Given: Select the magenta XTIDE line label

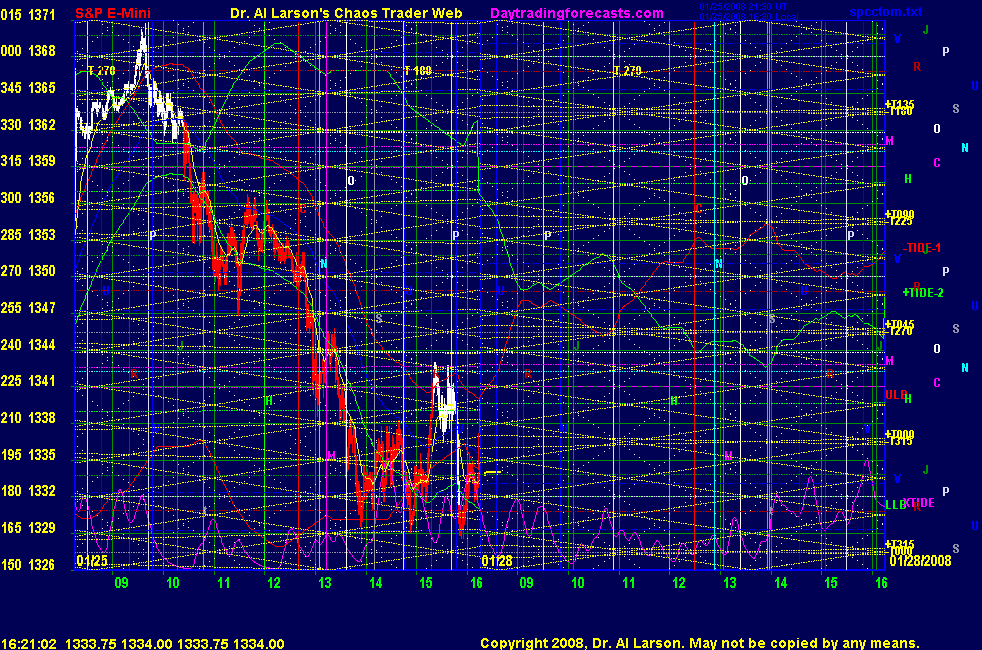Looking at the screenshot, I should [919, 503].
